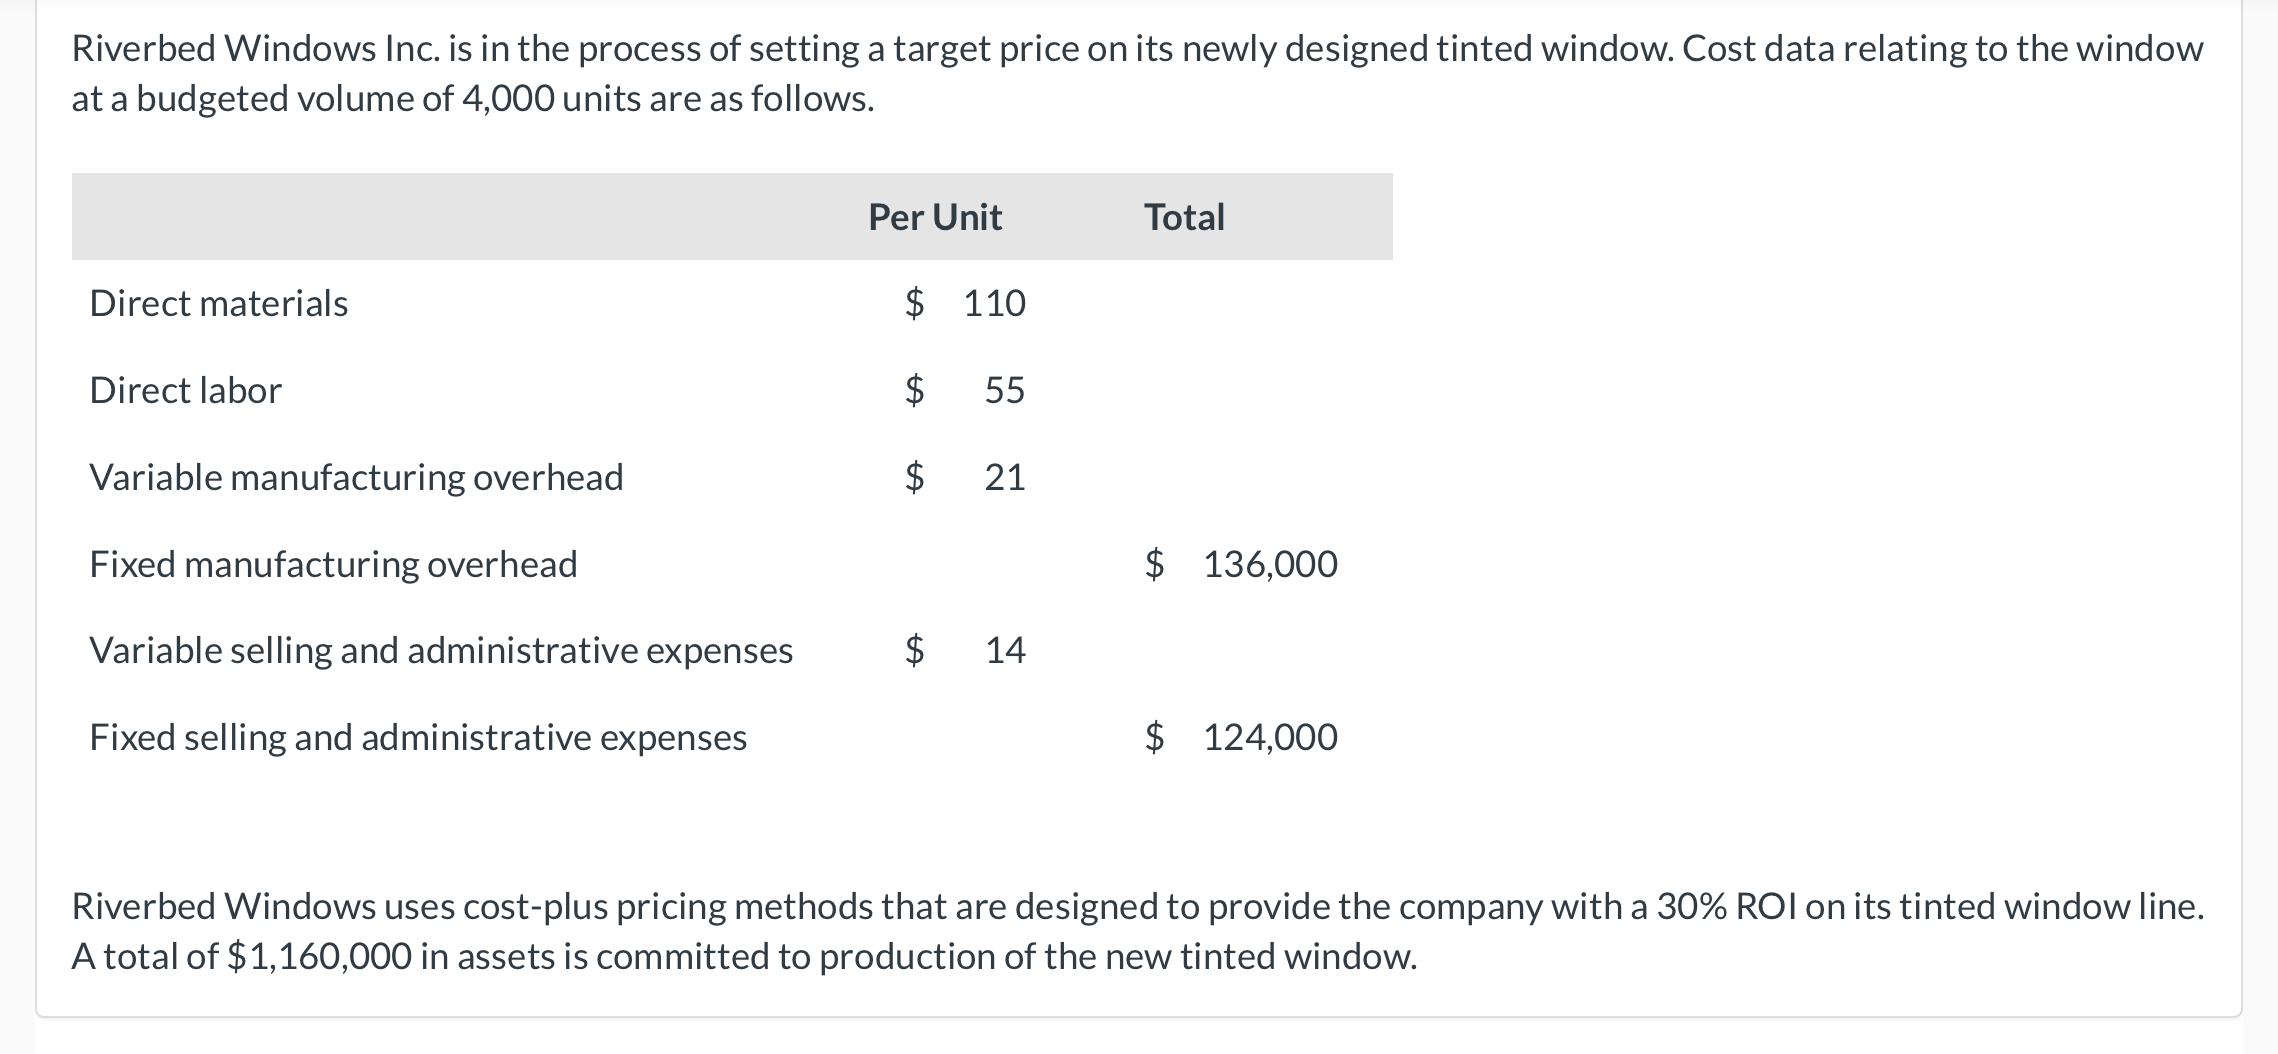The height and width of the screenshot is (1054, 2278).
Task: Click the 136,000 fixed overhead total
Action: coord(1269,564)
